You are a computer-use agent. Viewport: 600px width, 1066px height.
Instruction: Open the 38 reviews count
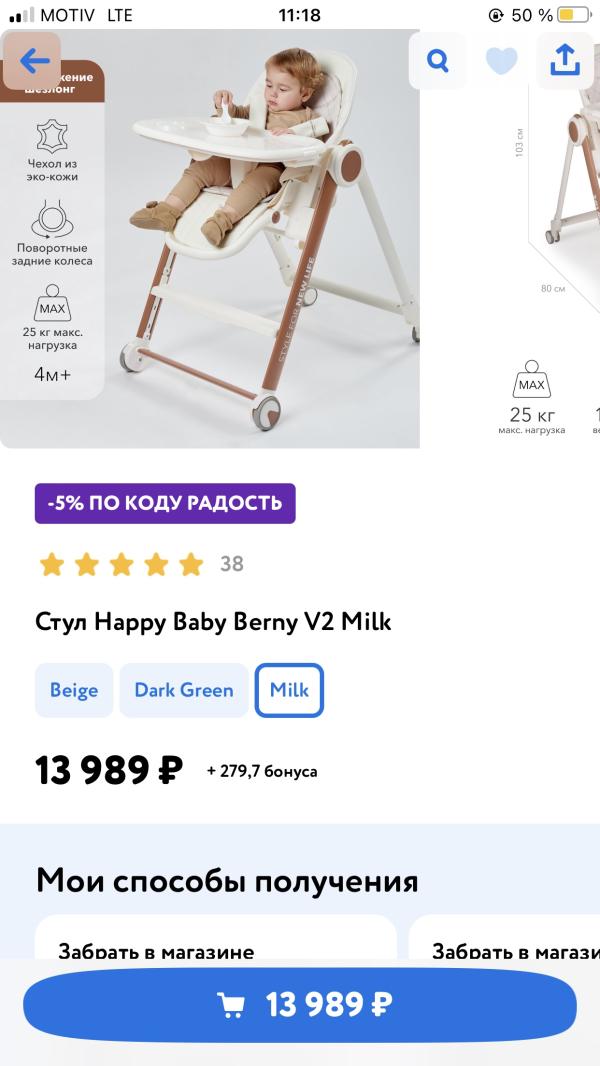232,564
